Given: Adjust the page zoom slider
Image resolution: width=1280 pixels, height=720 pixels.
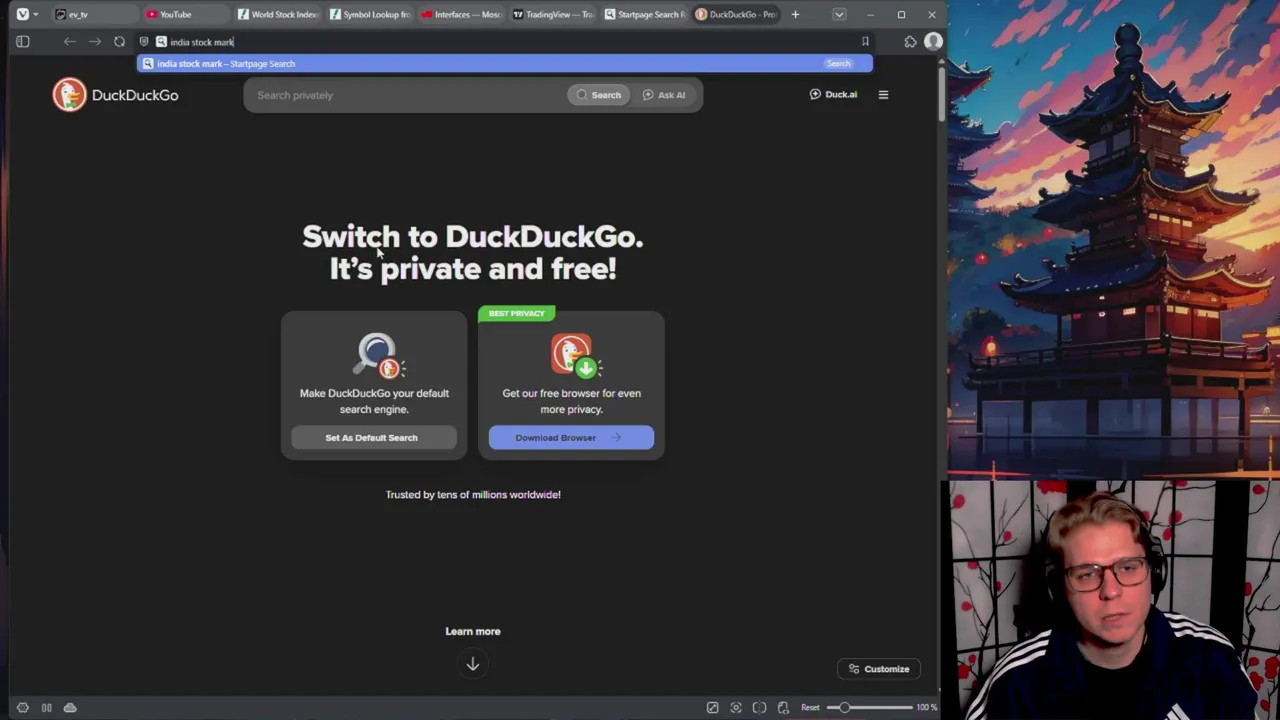Looking at the screenshot, I should pos(870,708).
